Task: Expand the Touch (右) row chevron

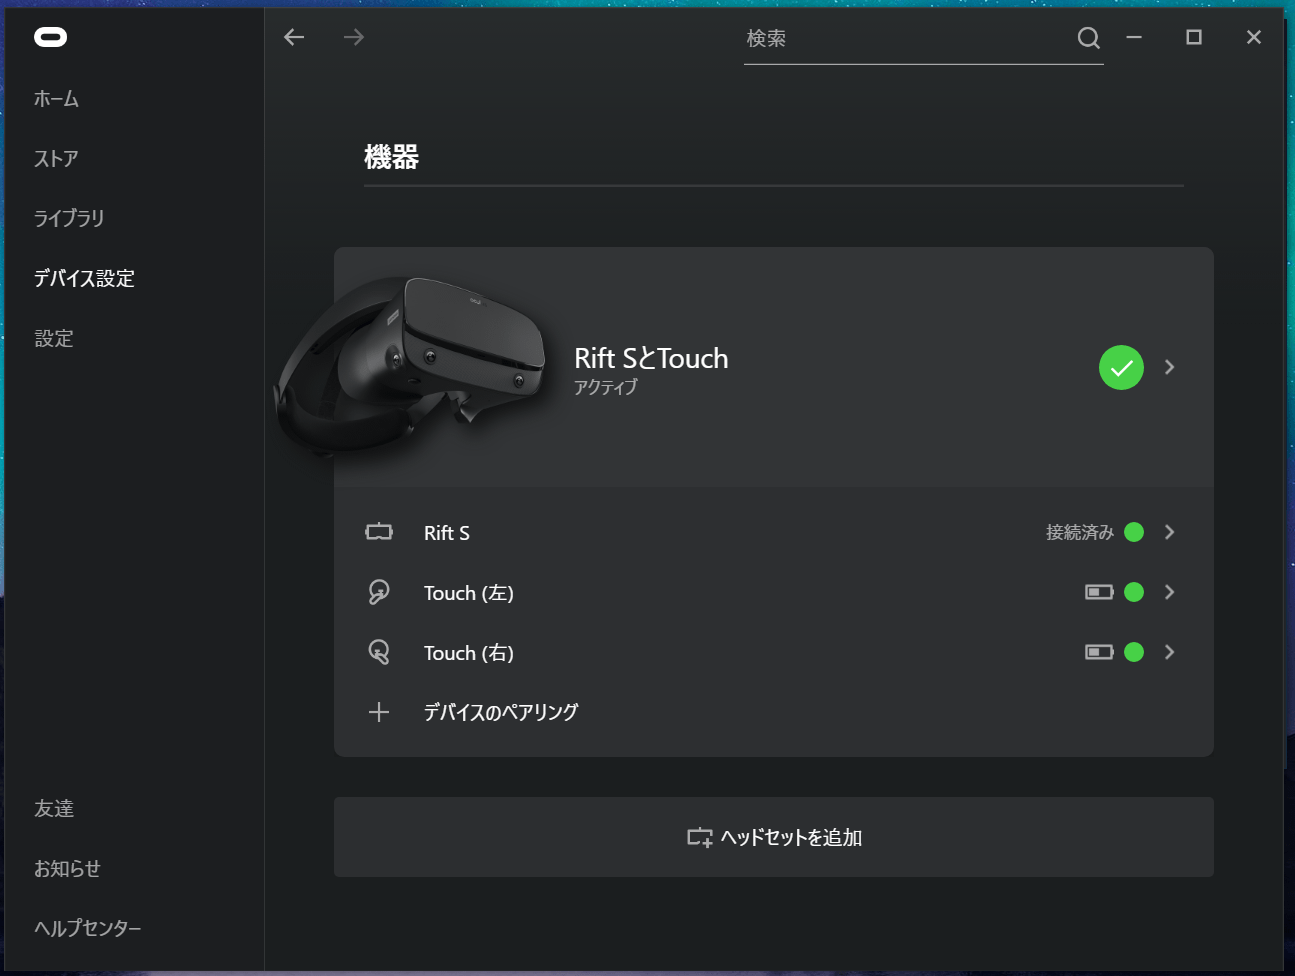Action: click(x=1169, y=652)
